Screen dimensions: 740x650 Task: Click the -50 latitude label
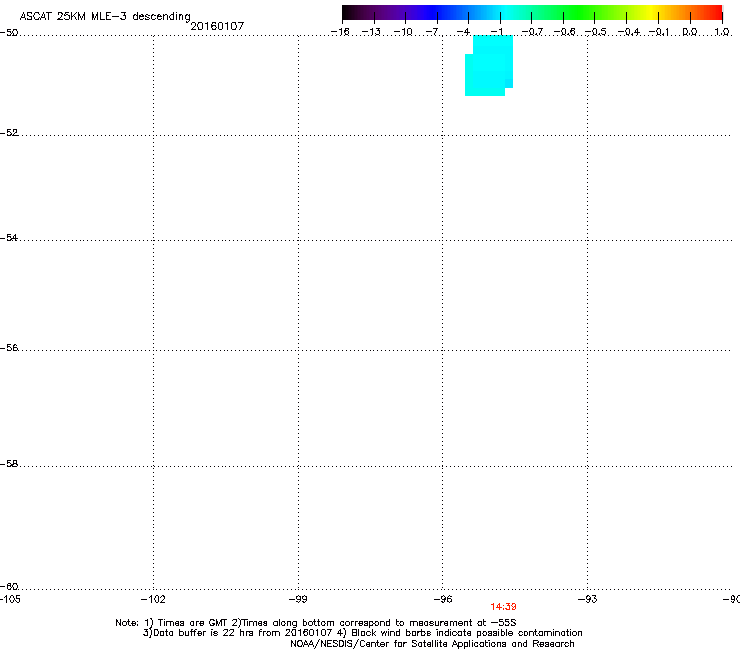pyautogui.click(x=9, y=33)
